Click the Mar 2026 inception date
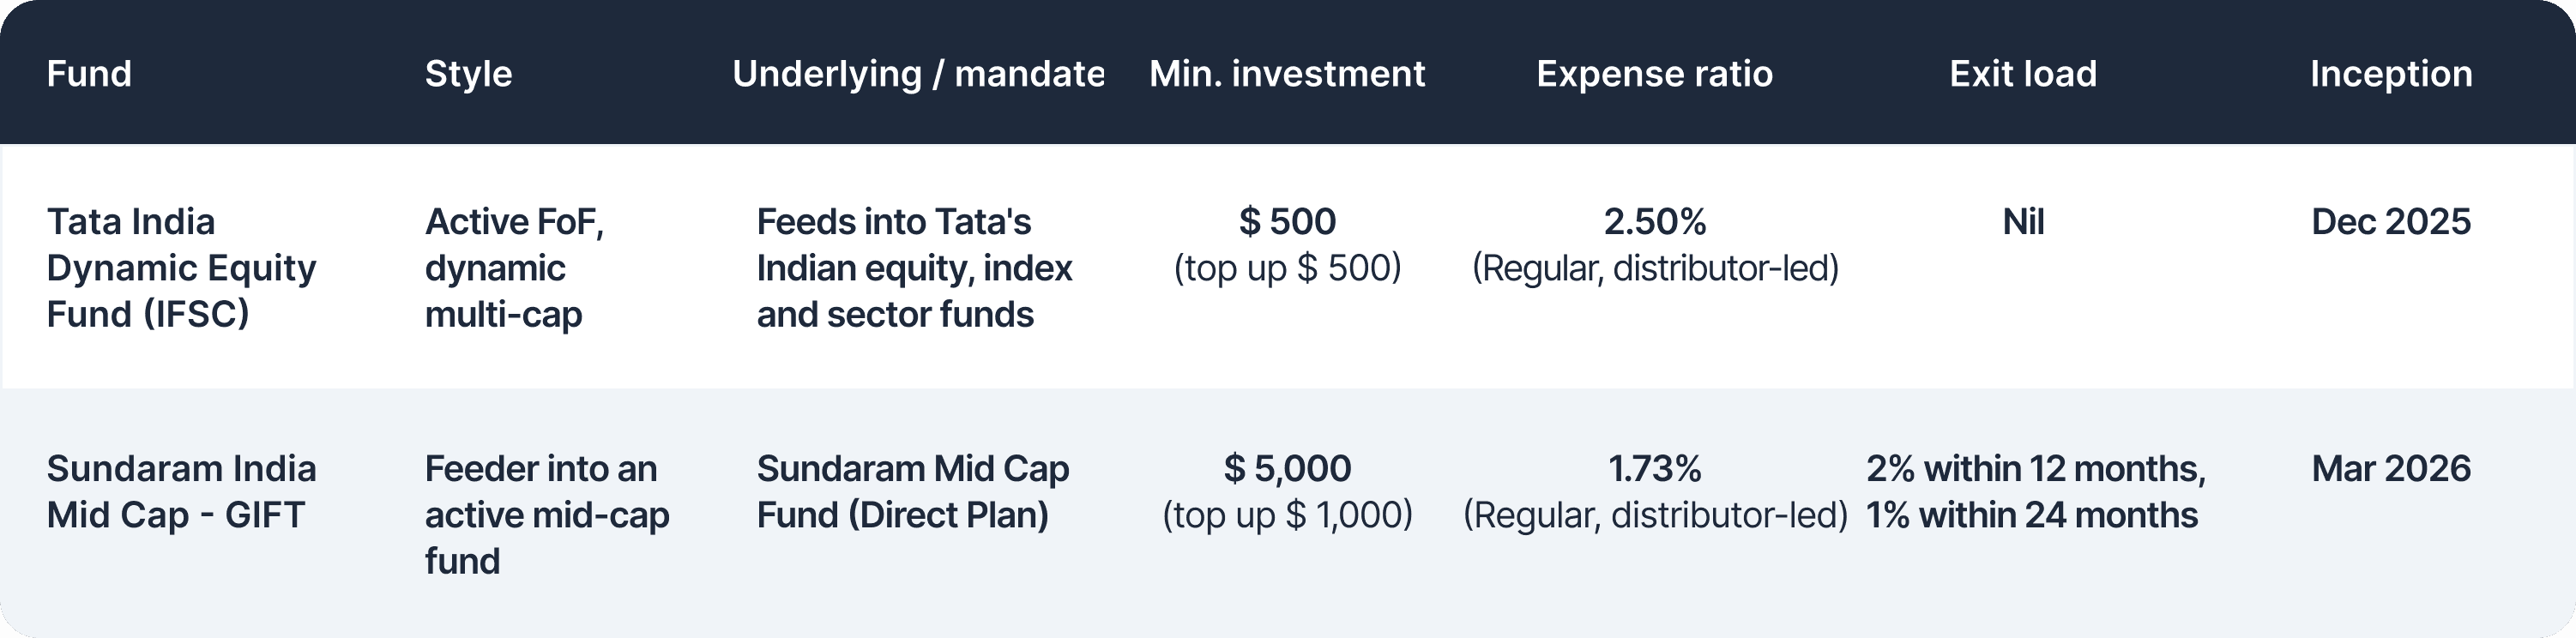Viewport: 2576px width, 638px height. click(x=2391, y=468)
